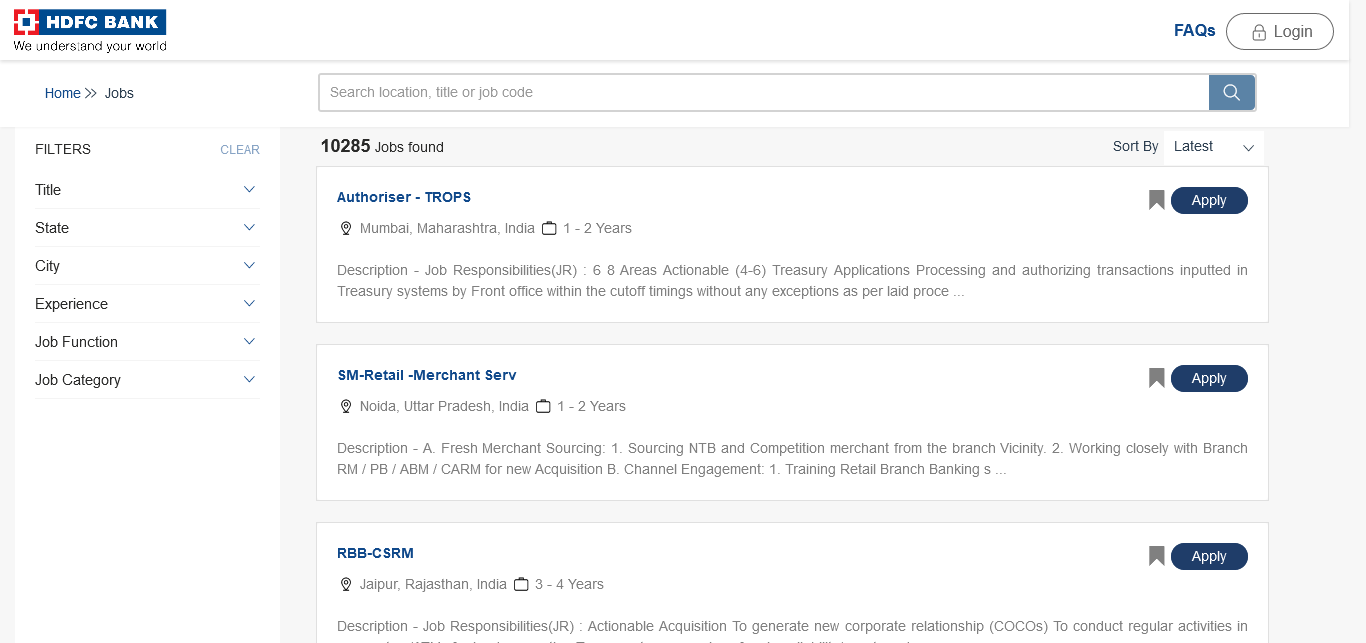Expand the Job Function filter
Image resolution: width=1366 pixels, height=643 pixels.
(x=249, y=341)
